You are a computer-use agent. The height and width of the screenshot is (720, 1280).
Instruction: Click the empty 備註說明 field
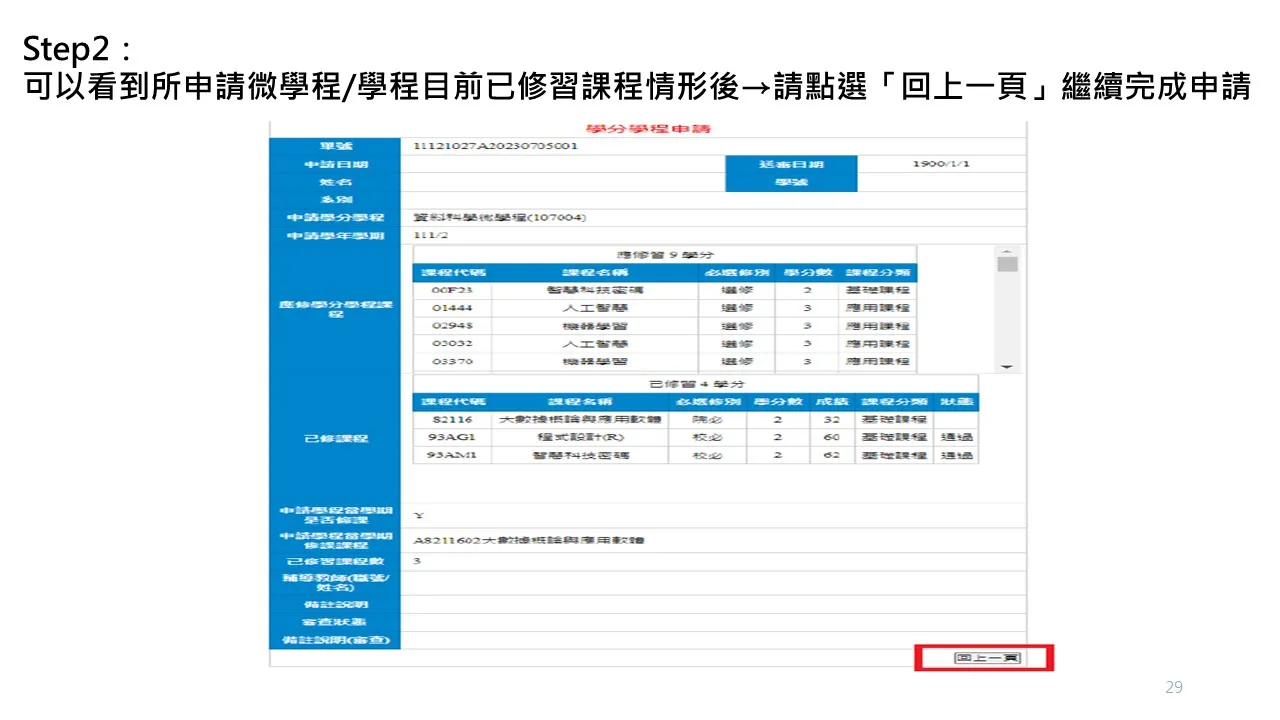(712, 605)
